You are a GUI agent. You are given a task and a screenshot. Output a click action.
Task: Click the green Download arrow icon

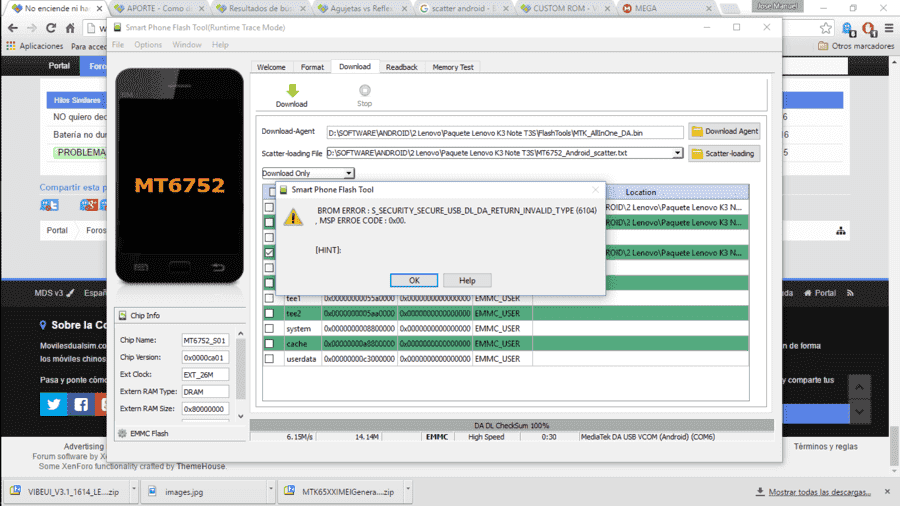292,91
